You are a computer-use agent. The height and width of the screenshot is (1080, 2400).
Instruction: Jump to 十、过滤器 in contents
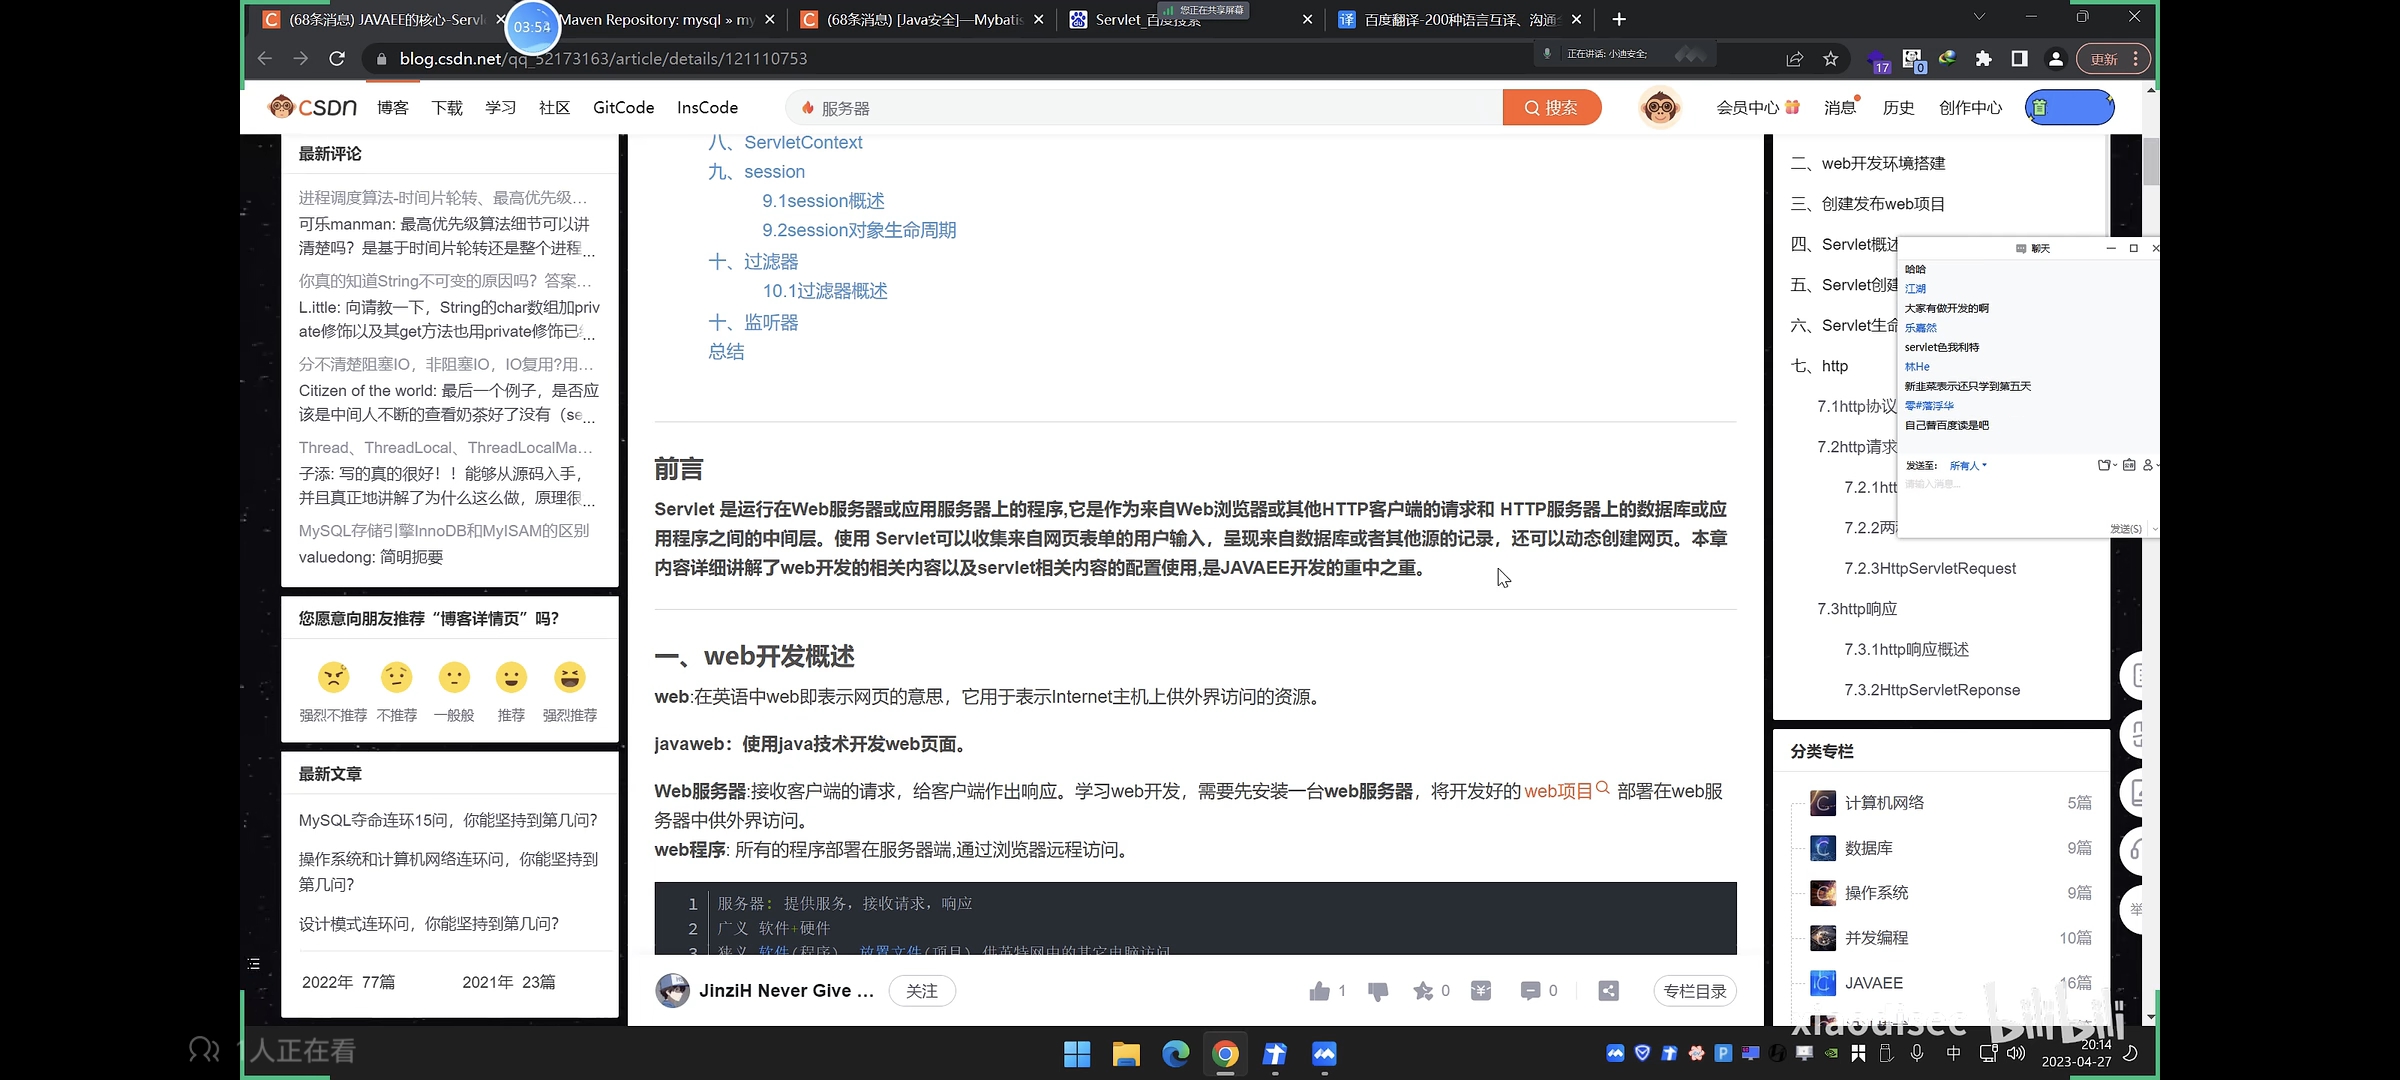coord(753,262)
